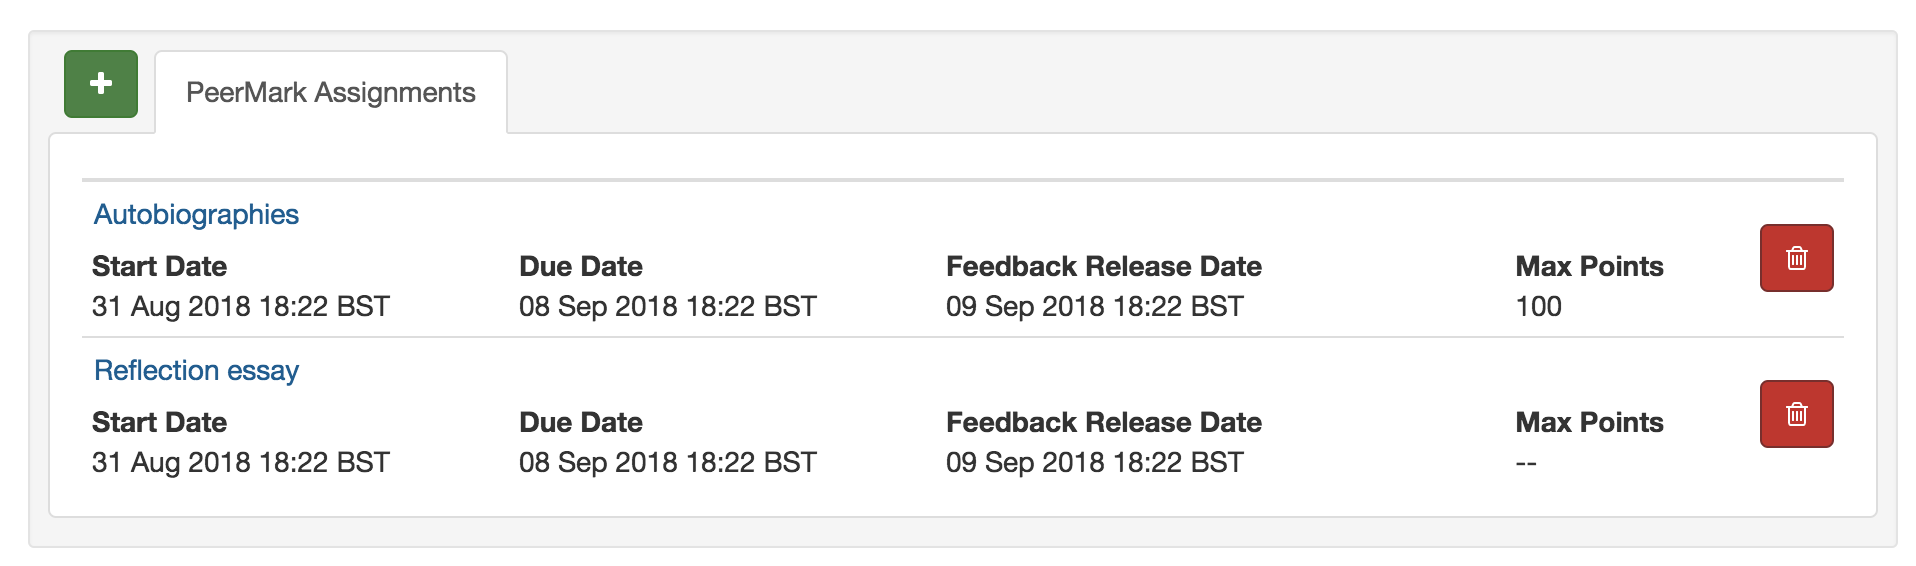Click Reflection essay due date value 08 Sep 2018
The image size is (1916, 566).
pyautogui.click(x=668, y=462)
